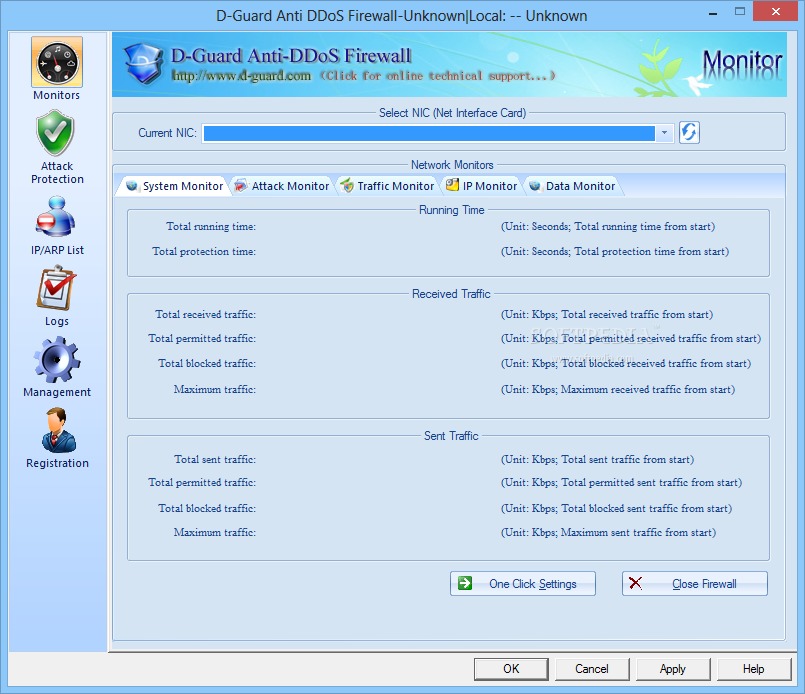Click '(Unit: Kbps; Total blocked received traffic from start)'

click(626, 363)
